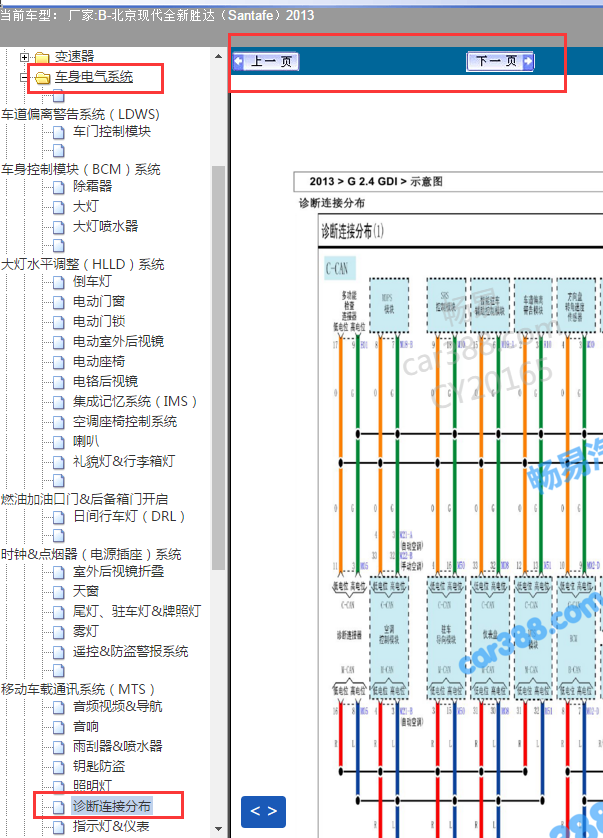This screenshot has width=603, height=838.
Task: Click the page icon beside 电动室外后视镜
Action: click(x=59, y=342)
